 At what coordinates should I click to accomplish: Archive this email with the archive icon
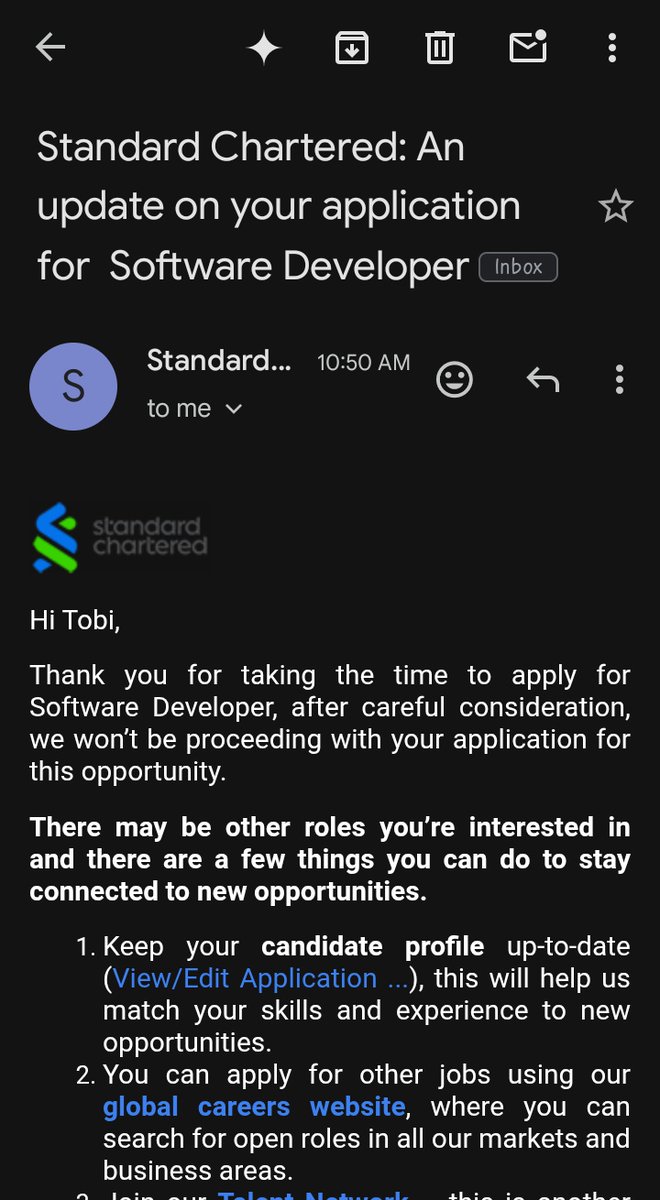pos(352,47)
